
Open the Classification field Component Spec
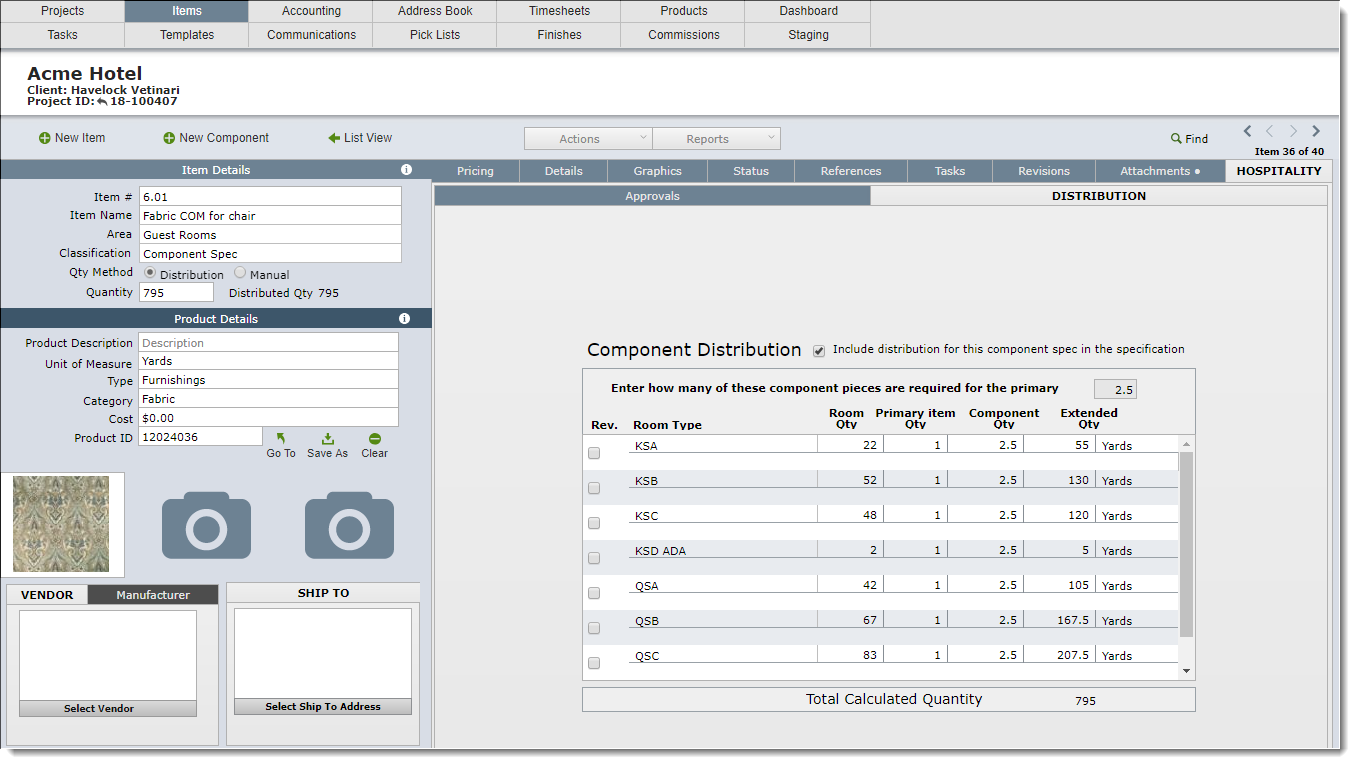click(x=270, y=253)
